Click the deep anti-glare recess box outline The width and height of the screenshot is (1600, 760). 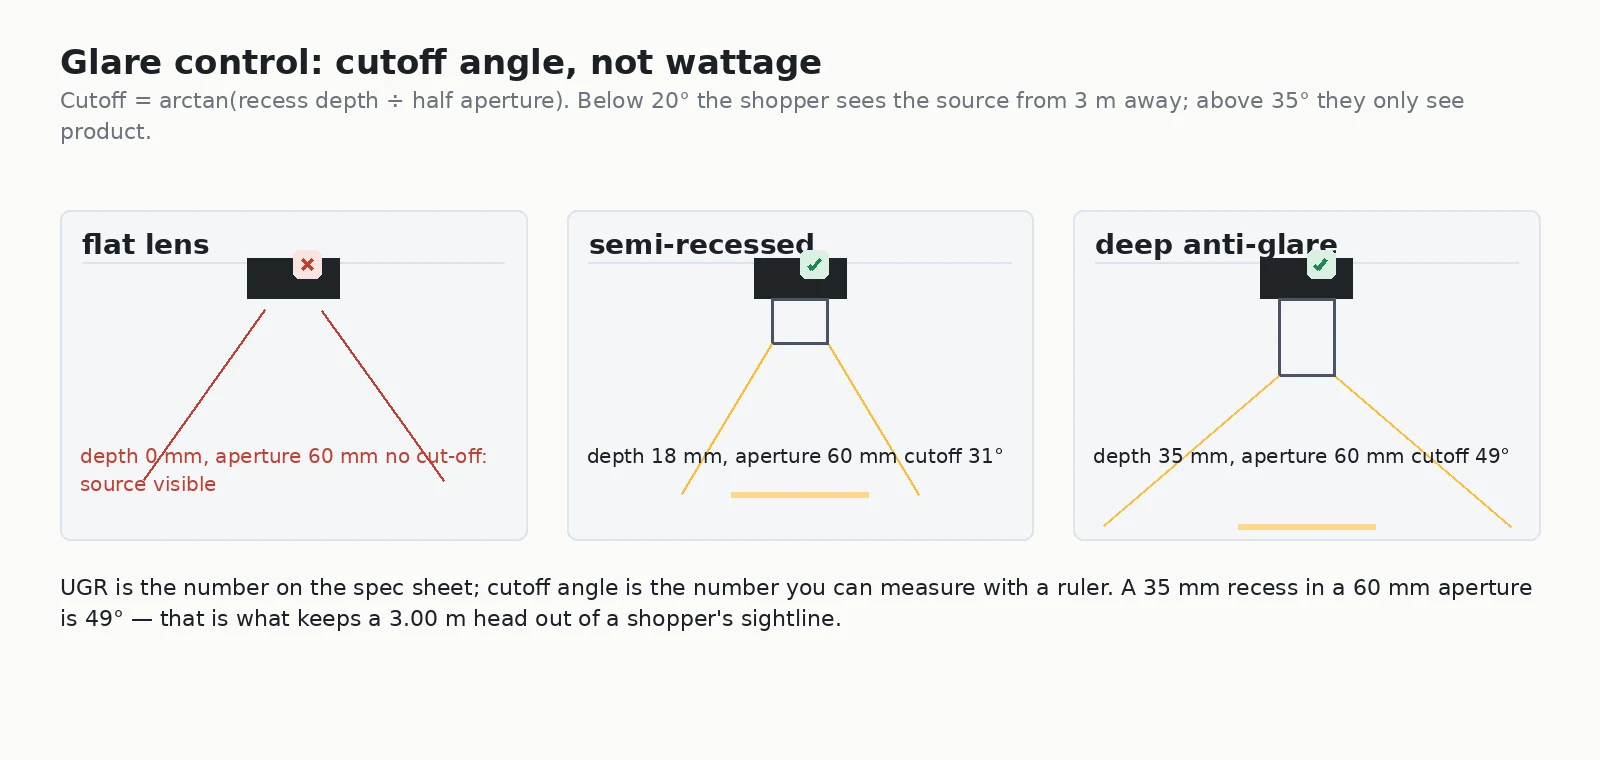(x=1307, y=337)
